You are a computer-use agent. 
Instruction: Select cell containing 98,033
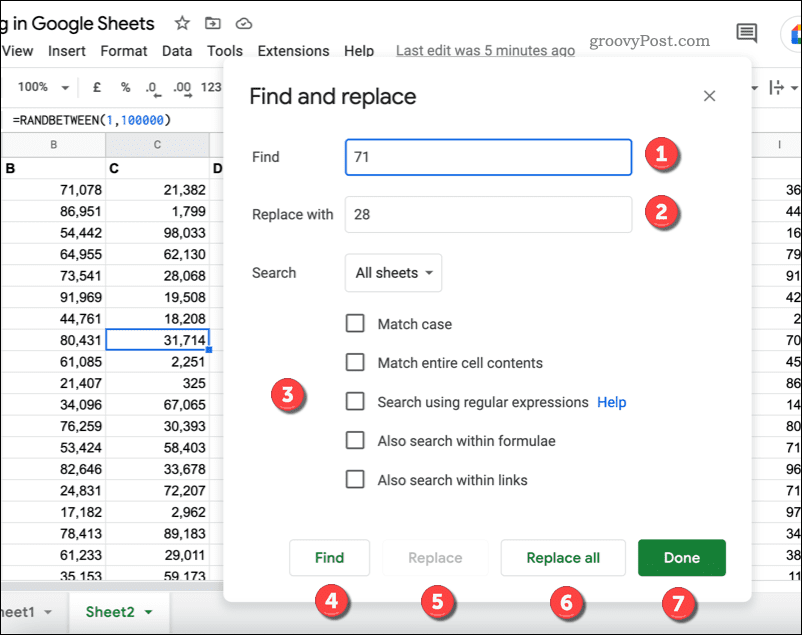(x=158, y=233)
